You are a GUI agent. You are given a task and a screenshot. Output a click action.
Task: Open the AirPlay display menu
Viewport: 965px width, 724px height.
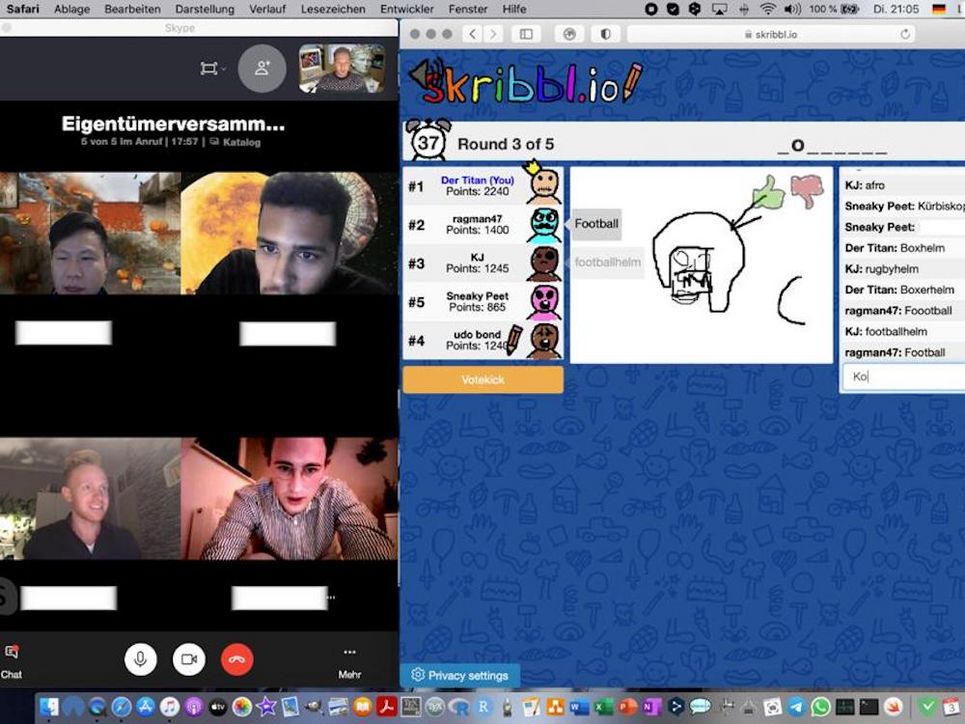(719, 9)
